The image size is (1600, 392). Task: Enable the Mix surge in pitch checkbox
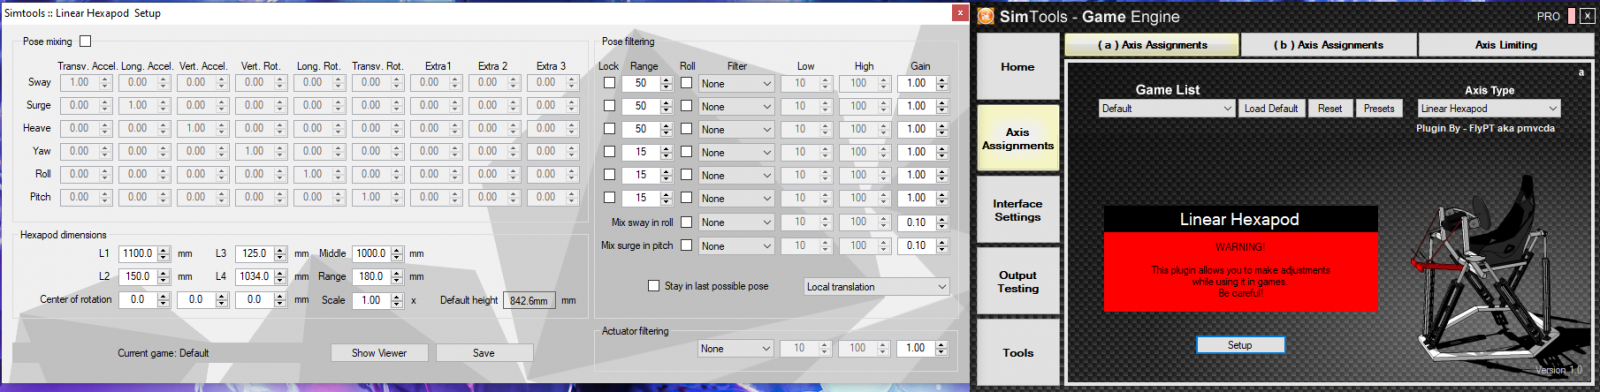[x=686, y=245]
